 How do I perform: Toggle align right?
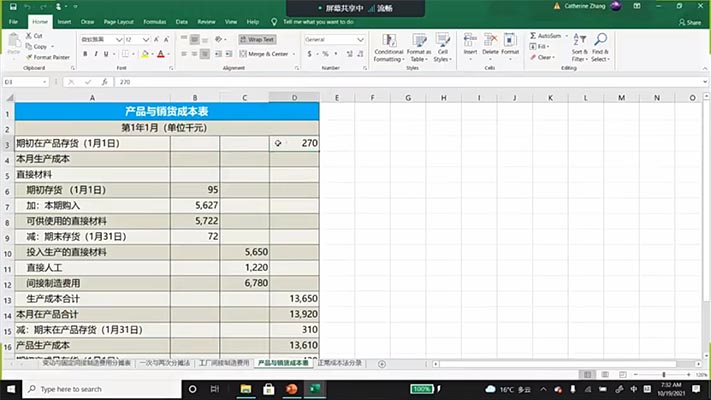(205, 54)
